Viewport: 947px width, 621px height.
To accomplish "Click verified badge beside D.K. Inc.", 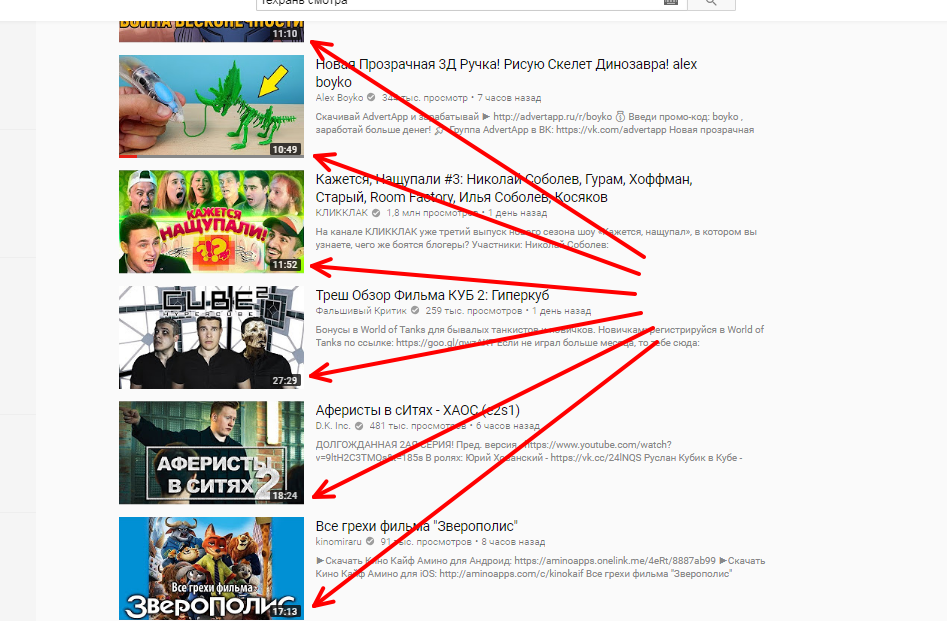I will [x=359, y=426].
